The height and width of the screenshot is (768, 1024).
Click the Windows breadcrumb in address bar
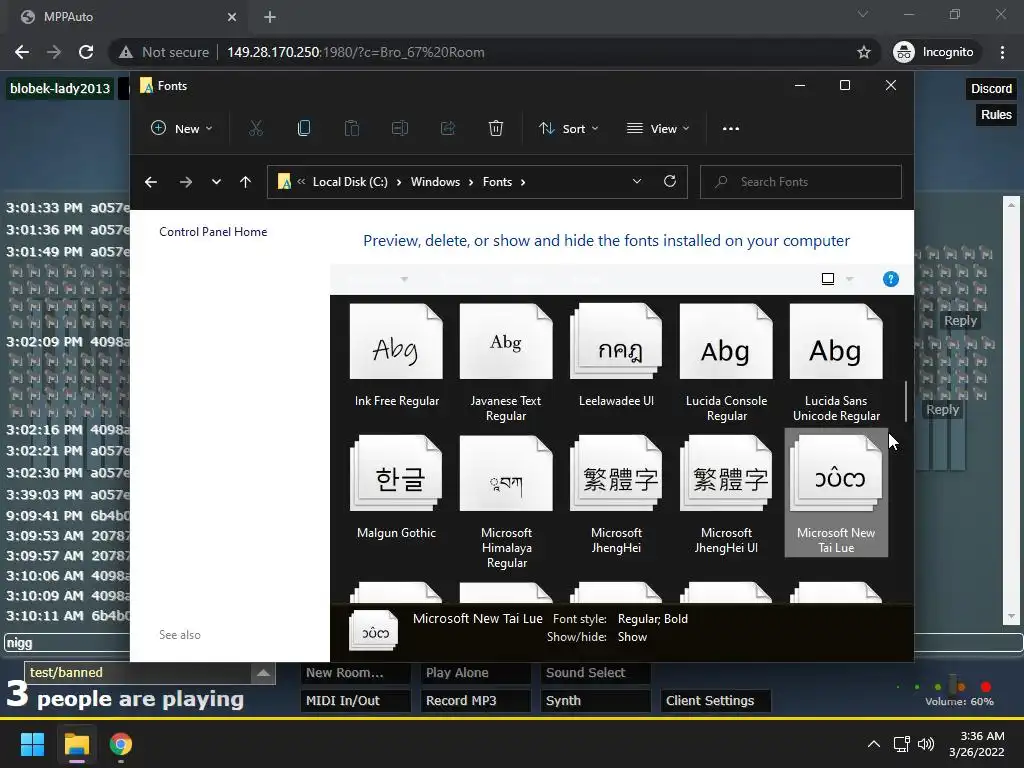(435, 182)
